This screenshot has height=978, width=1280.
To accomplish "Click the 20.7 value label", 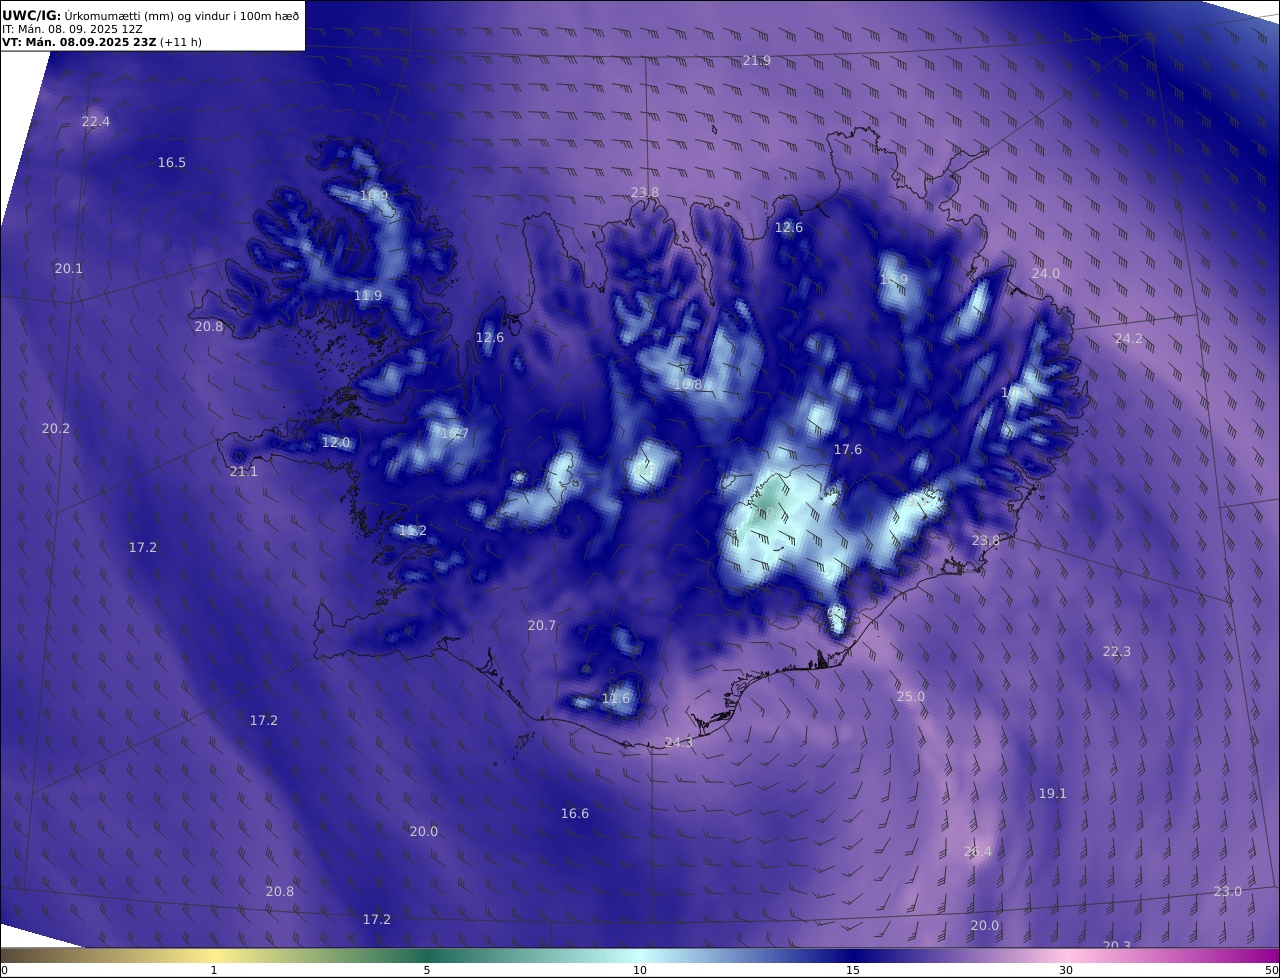I will tap(542, 626).
